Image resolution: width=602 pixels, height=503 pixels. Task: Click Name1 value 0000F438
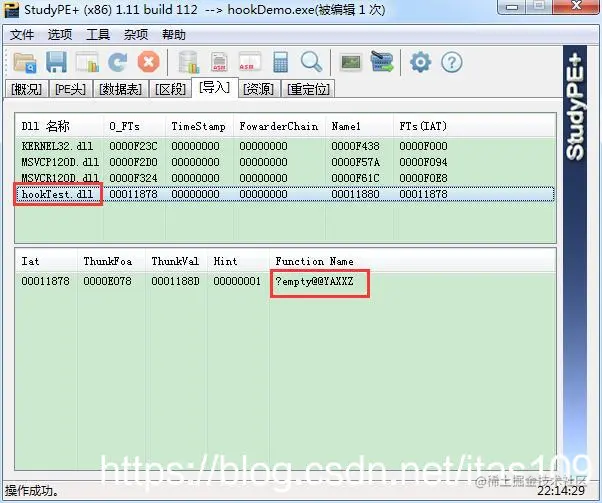pyautogui.click(x=356, y=146)
